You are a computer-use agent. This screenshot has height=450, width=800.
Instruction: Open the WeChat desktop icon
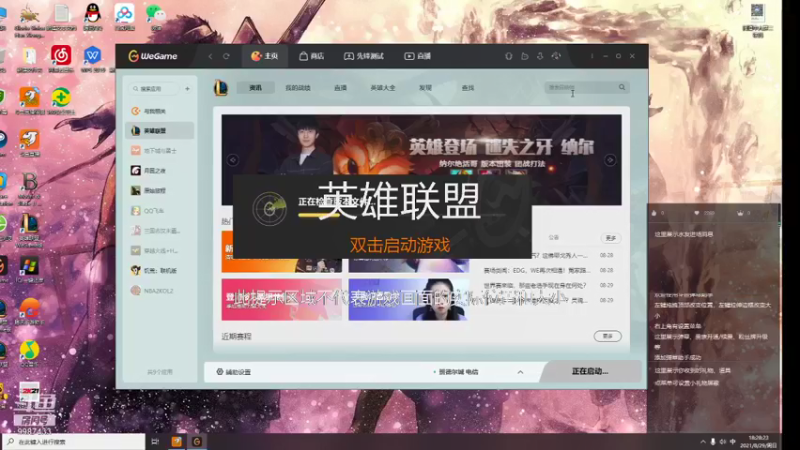click(x=156, y=16)
